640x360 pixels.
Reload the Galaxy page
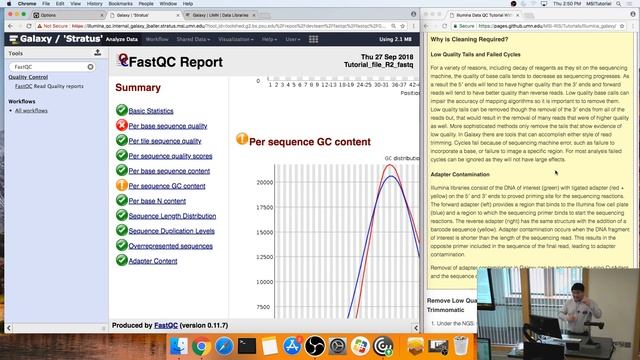pyautogui.click(x=29, y=26)
